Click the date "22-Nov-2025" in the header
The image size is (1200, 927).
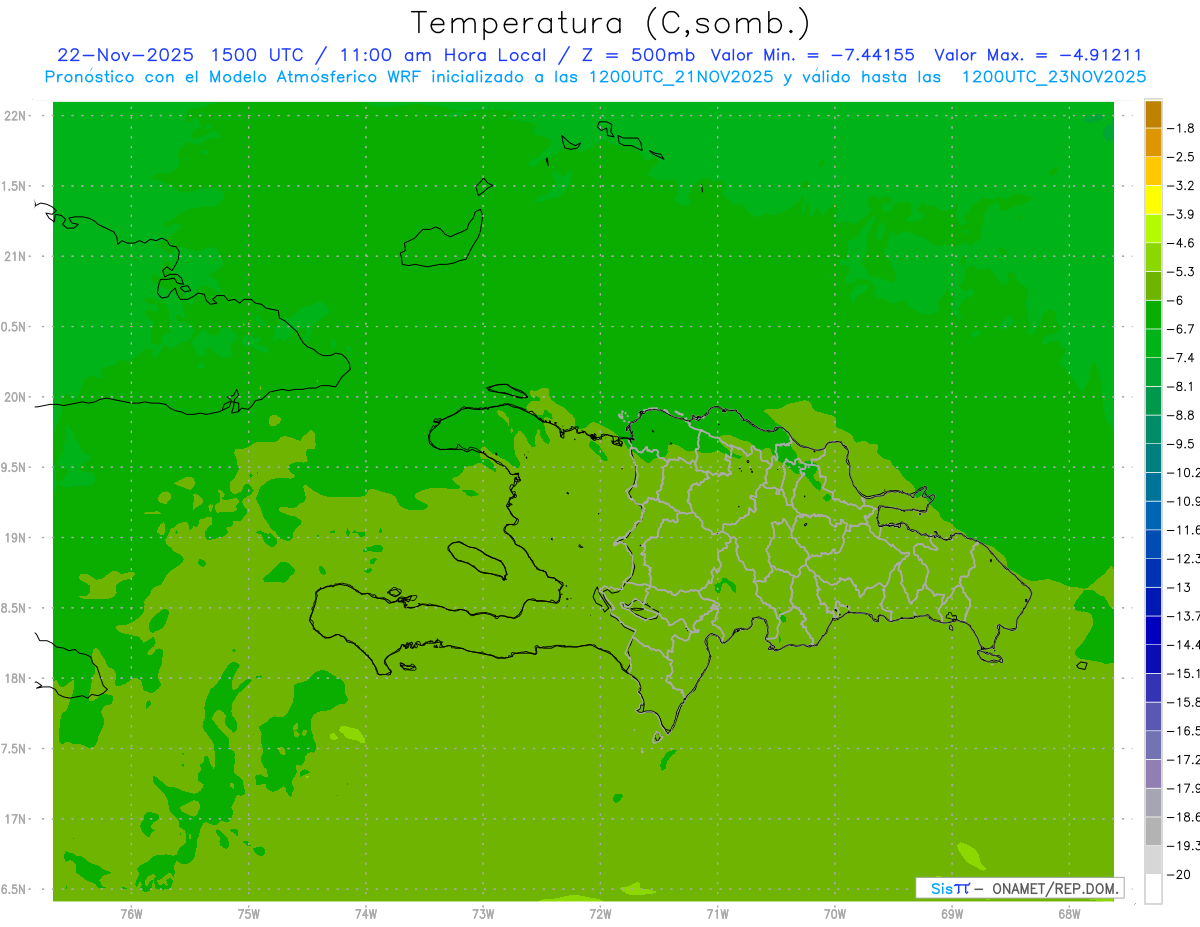click(x=125, y=55)
